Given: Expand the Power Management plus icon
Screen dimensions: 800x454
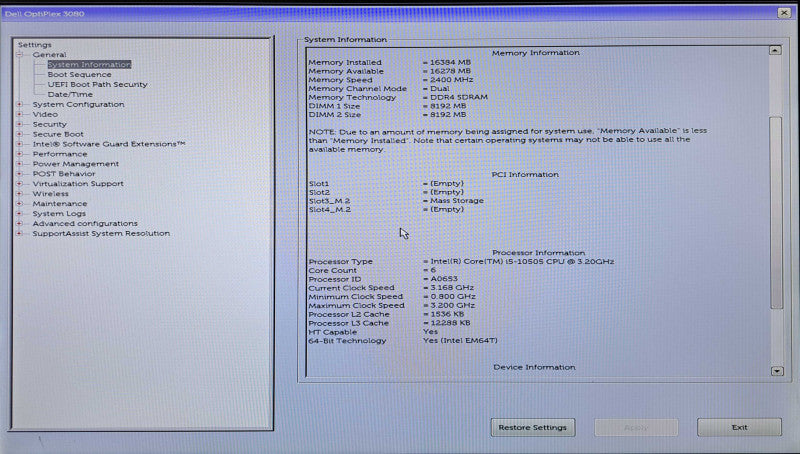Looking at the screenshot, I should [x=19, y=164].
